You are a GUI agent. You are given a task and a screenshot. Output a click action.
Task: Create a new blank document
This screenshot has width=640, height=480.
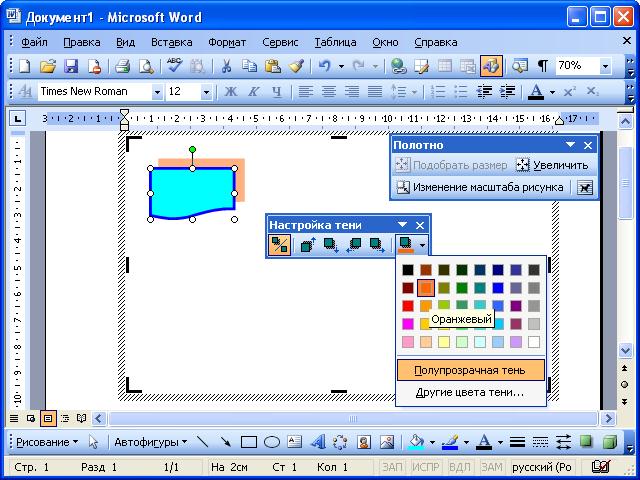(24, 66)
